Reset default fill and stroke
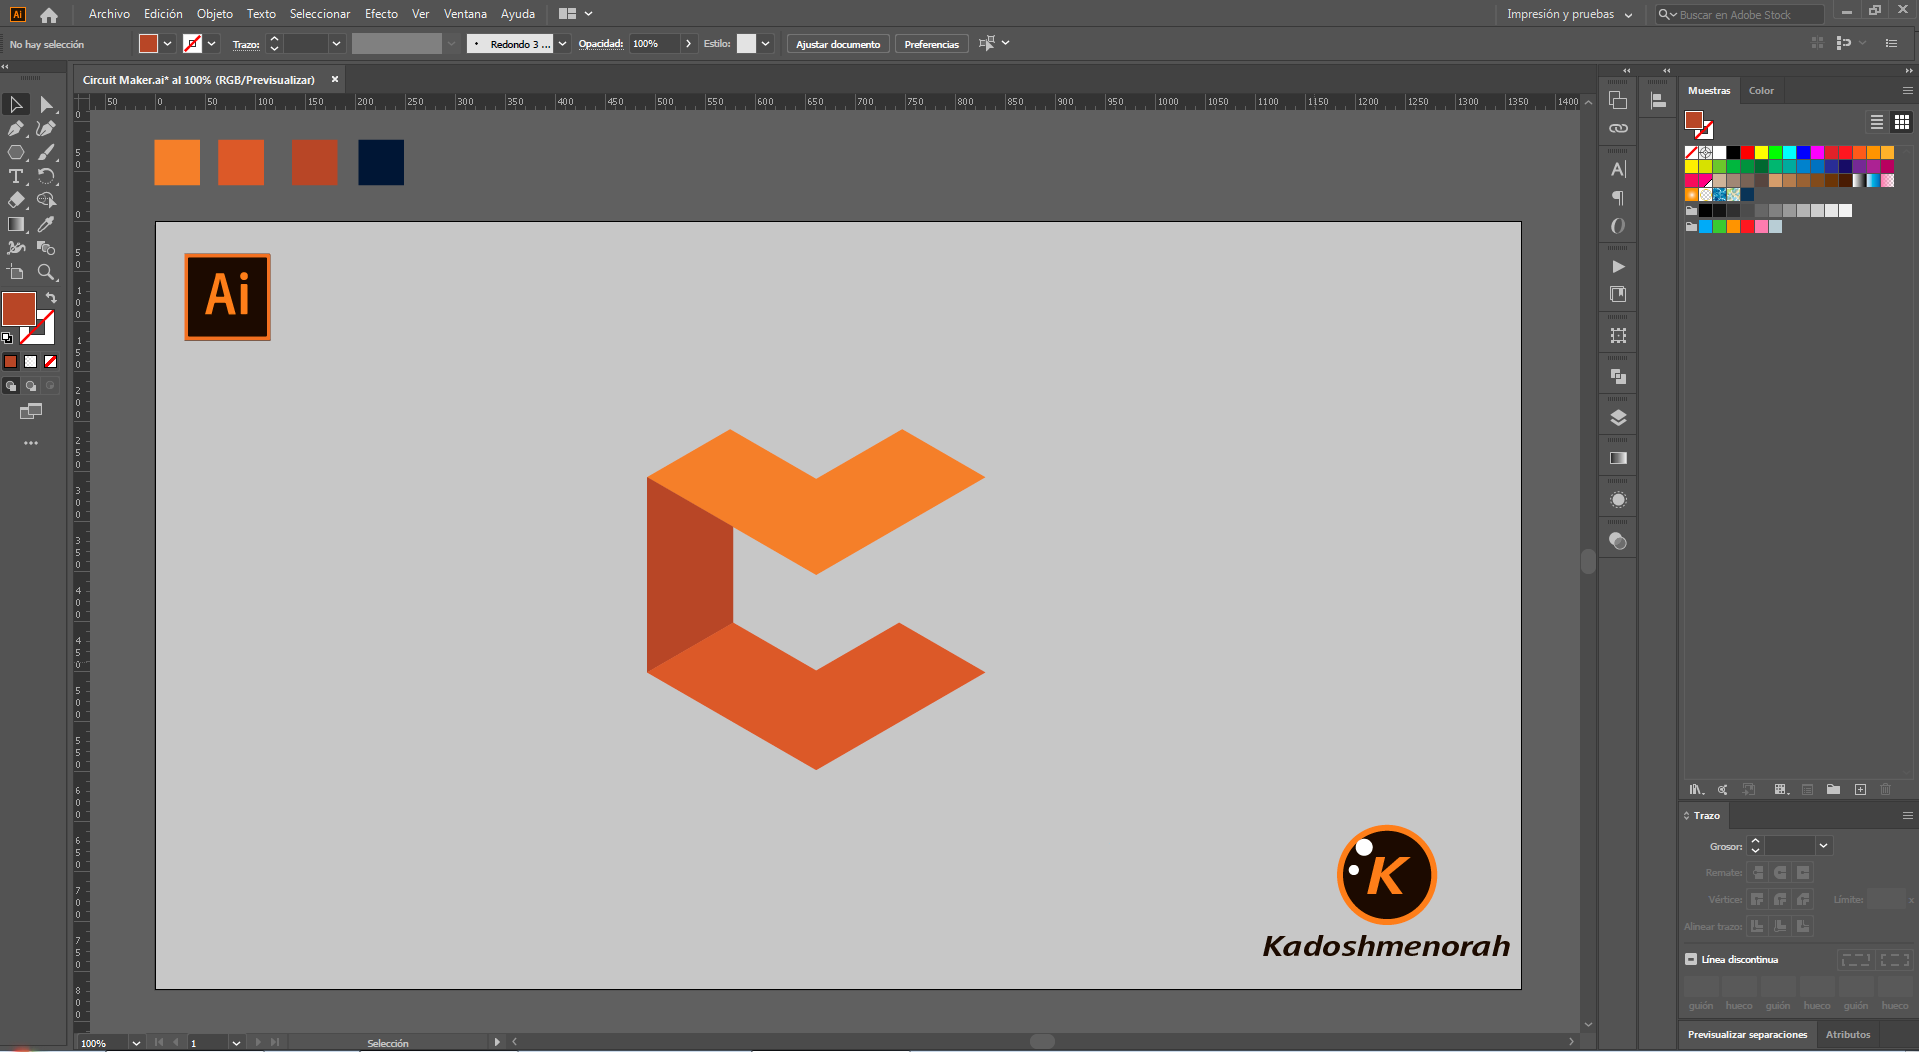 (7, 338)
